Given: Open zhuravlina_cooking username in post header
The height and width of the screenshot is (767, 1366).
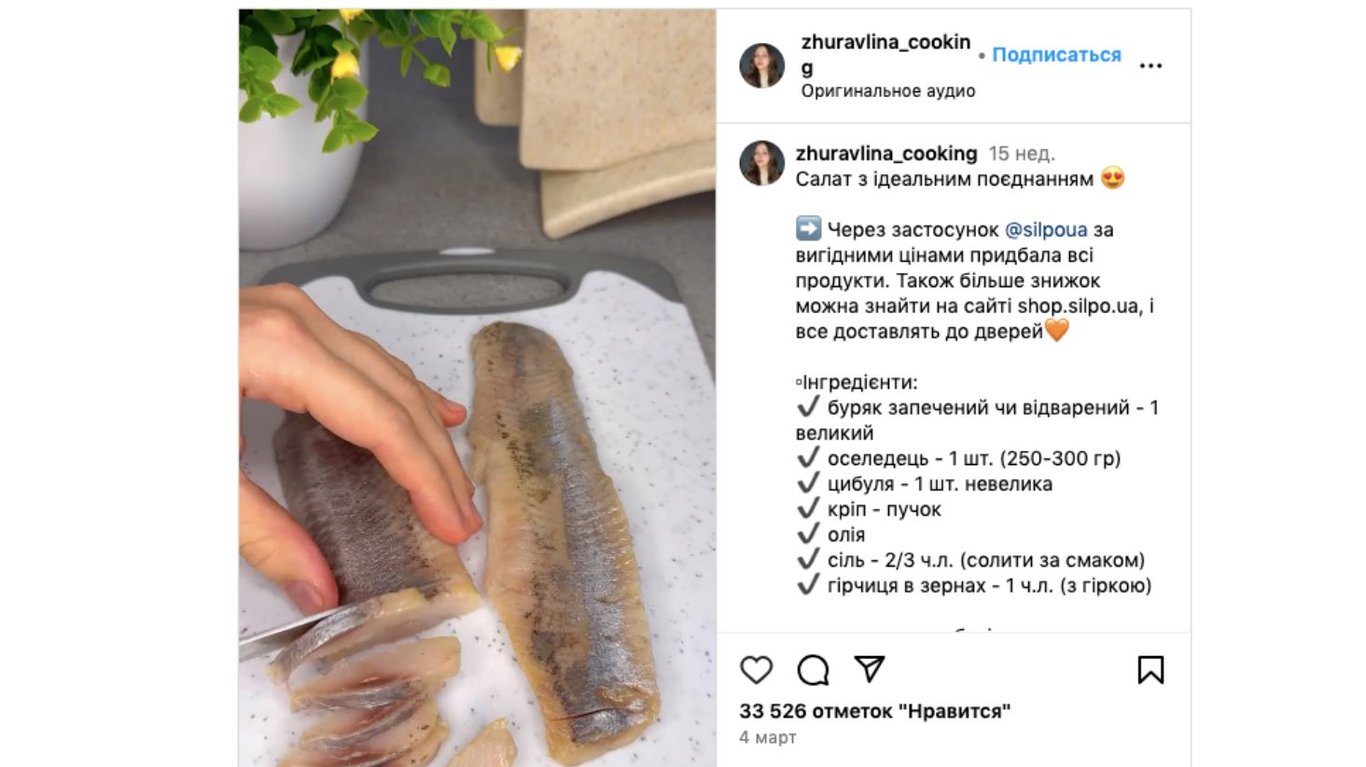Looking at the screenshot, I should tap(886, 54).
